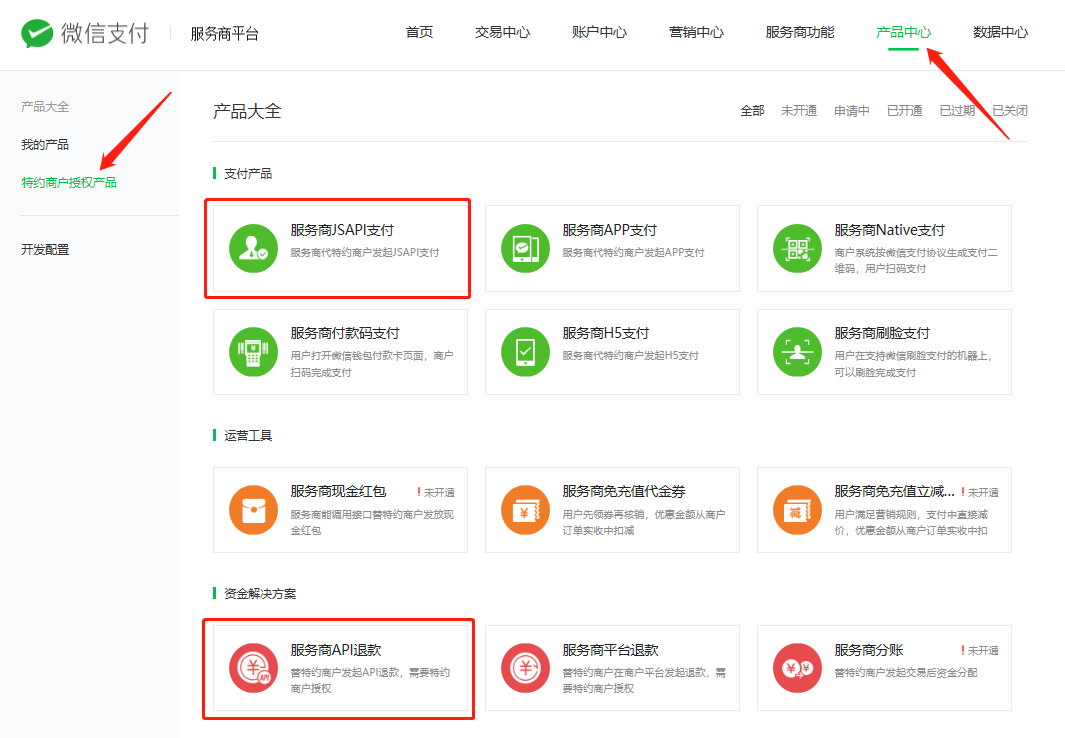Filter products by 全部

(x=753, y=111)
